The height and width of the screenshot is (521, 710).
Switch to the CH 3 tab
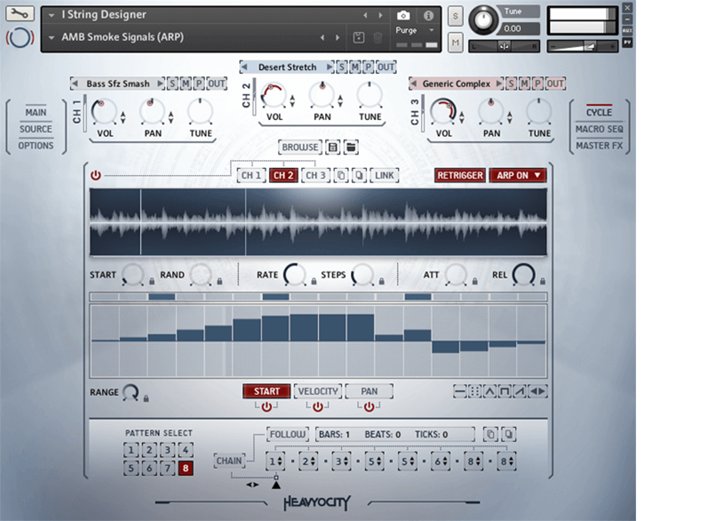pyautogui.click(x=315, y=175)
